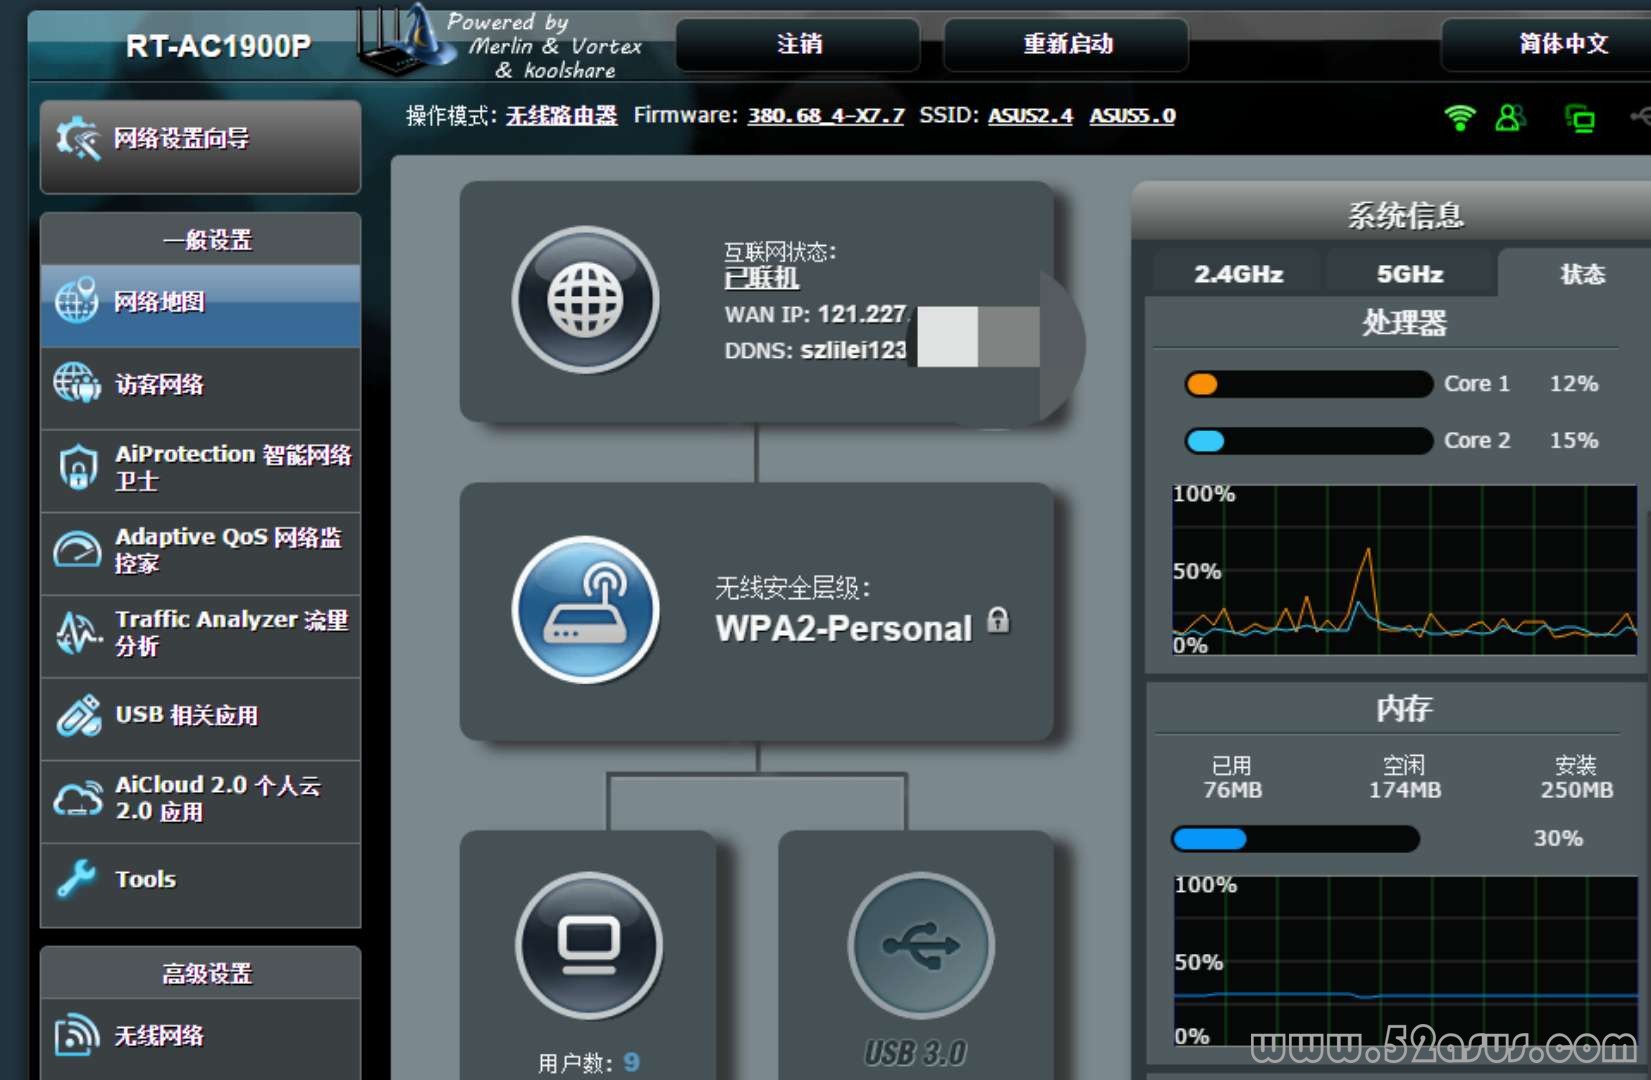Click the 174MB free memory value

pos(1404,790)
